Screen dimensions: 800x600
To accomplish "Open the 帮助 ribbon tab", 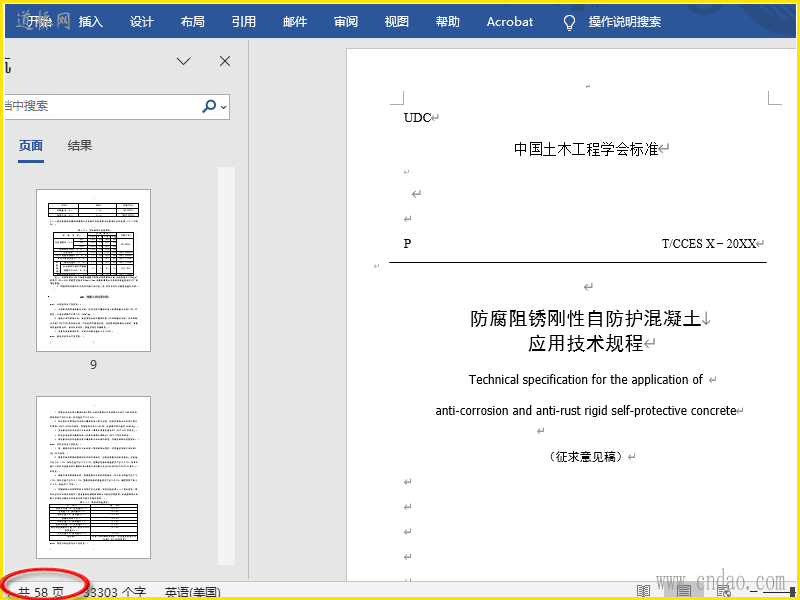I will [447, 21].
